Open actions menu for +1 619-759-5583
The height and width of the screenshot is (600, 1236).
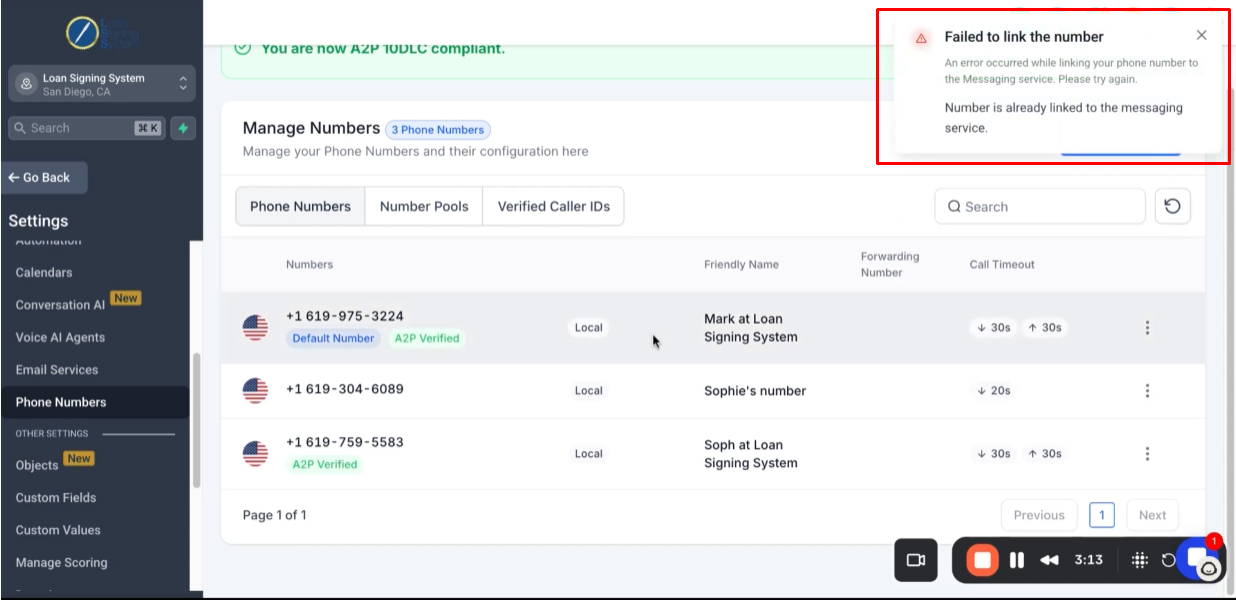[1147, 453]
